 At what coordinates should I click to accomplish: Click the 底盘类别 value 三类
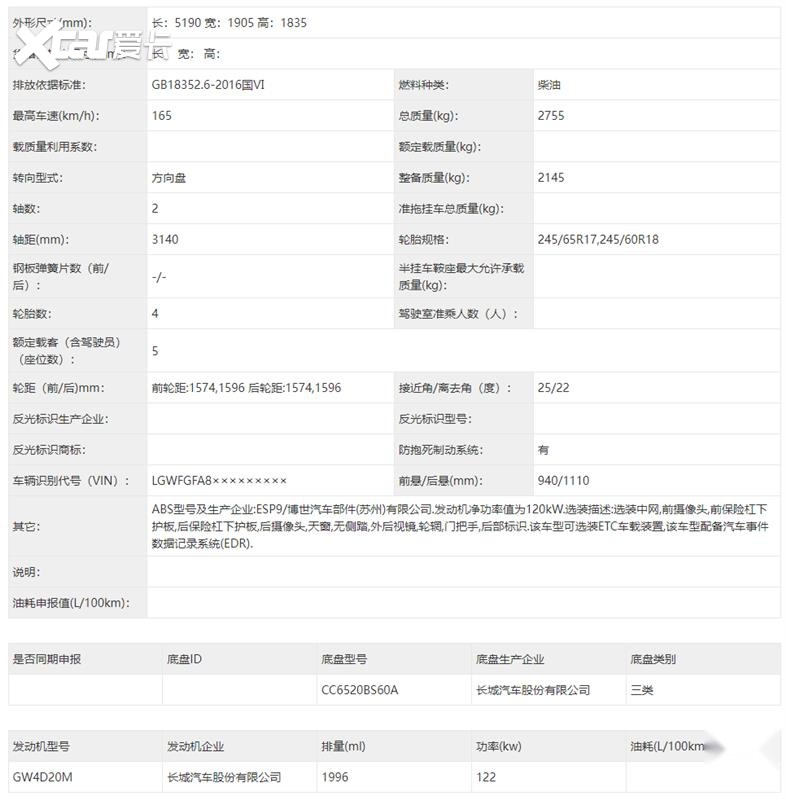642,690
